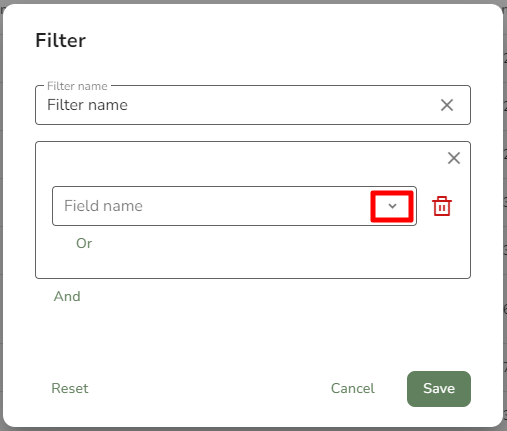Save the filter
Viewport: 507px width, 431px height.
click(439, 389)
